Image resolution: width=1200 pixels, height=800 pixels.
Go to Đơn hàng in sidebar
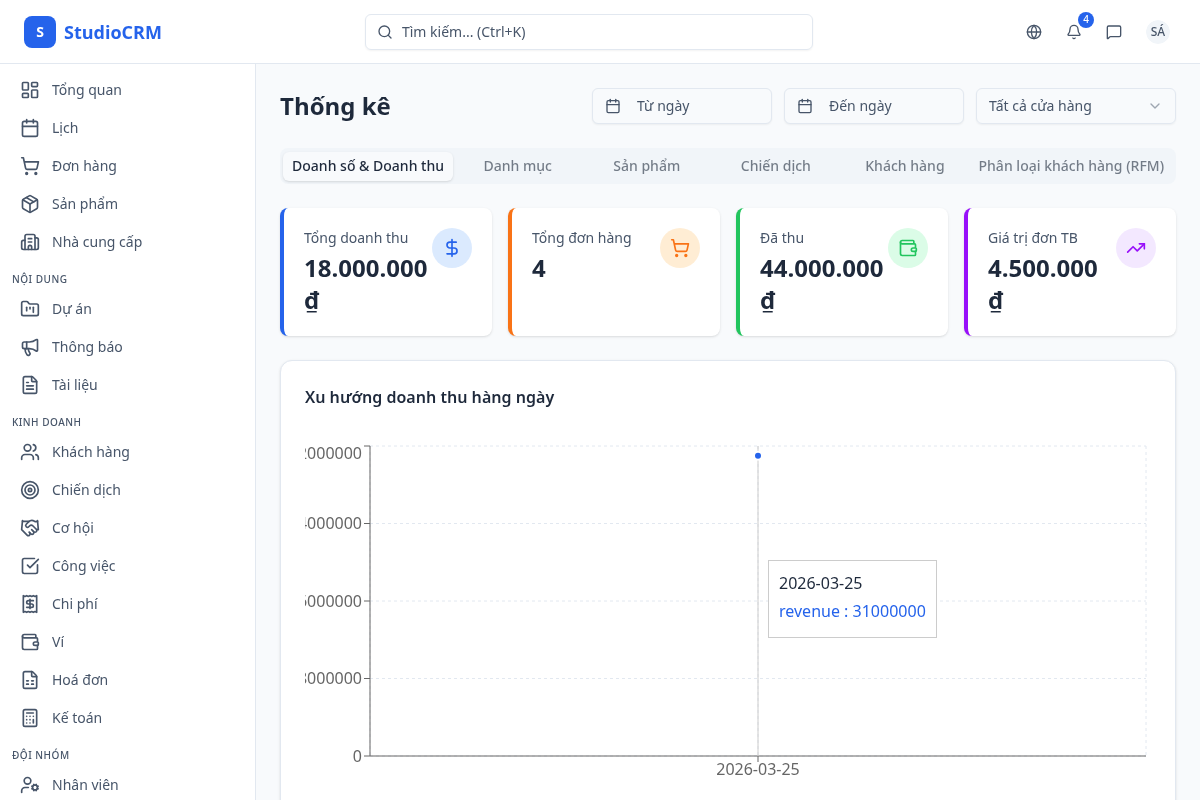(x=84, y=166)
